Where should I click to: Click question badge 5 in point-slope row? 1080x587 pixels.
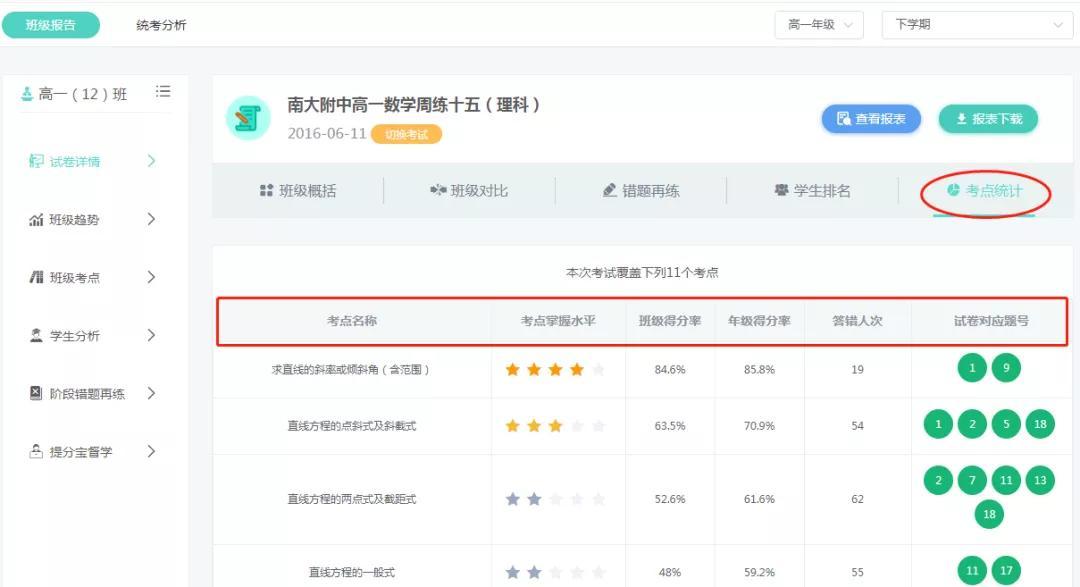[1006, 425]
